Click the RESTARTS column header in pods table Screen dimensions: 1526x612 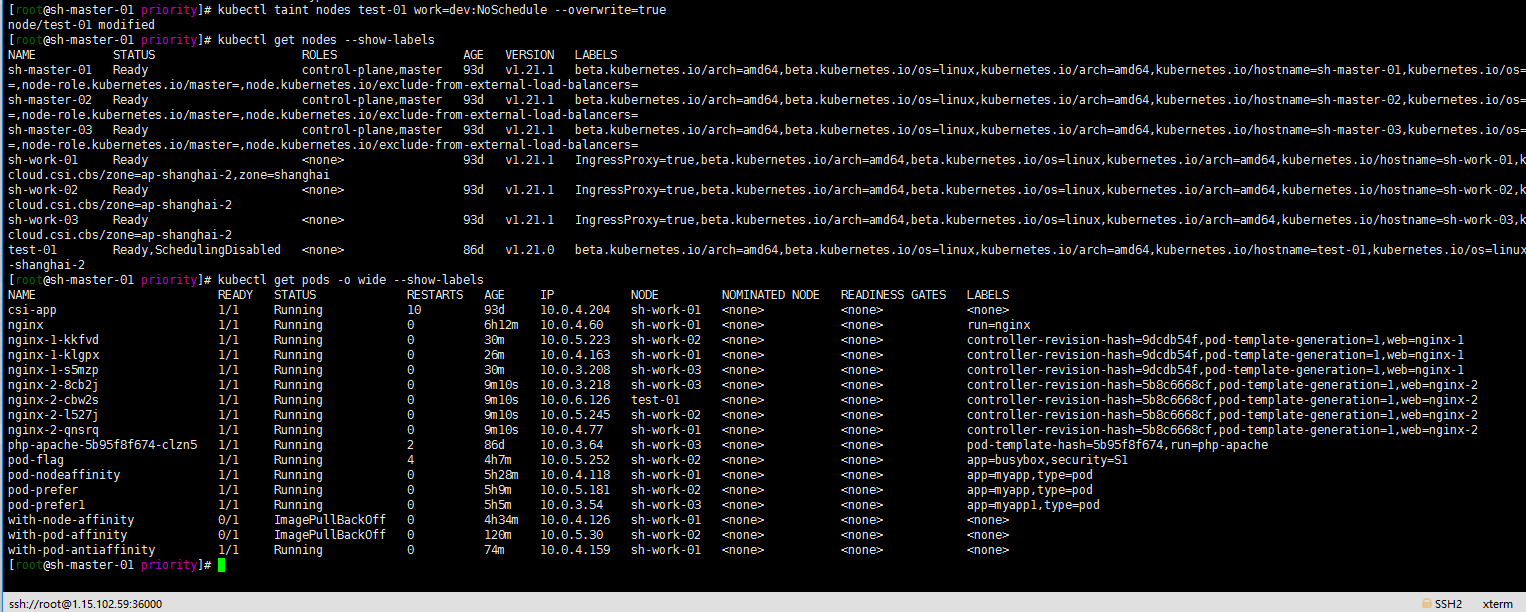click(434, 294)
